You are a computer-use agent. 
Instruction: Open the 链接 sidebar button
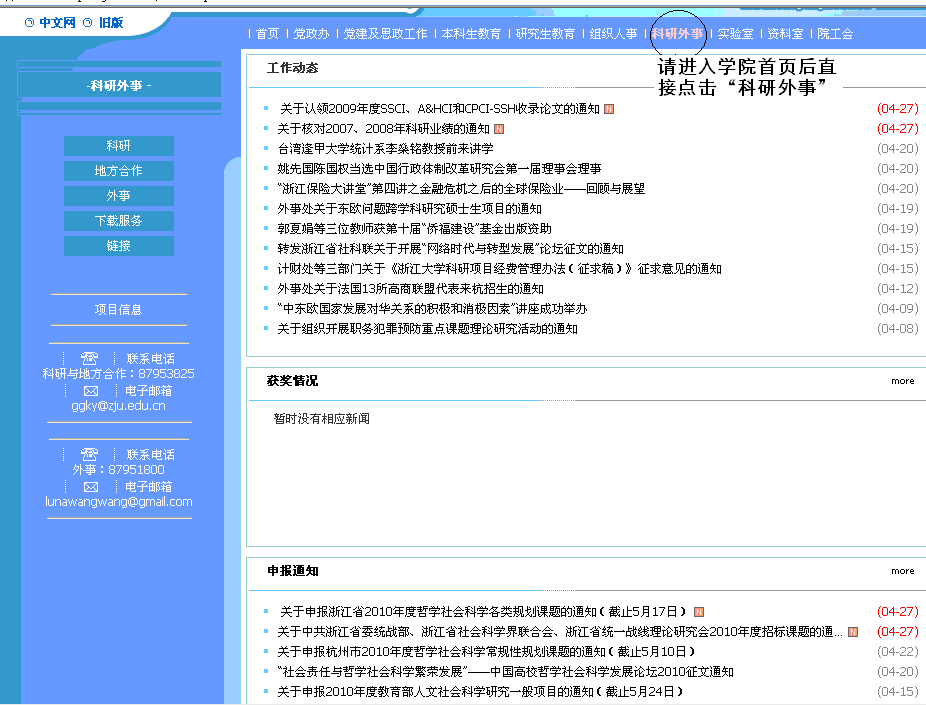point(119,246)
